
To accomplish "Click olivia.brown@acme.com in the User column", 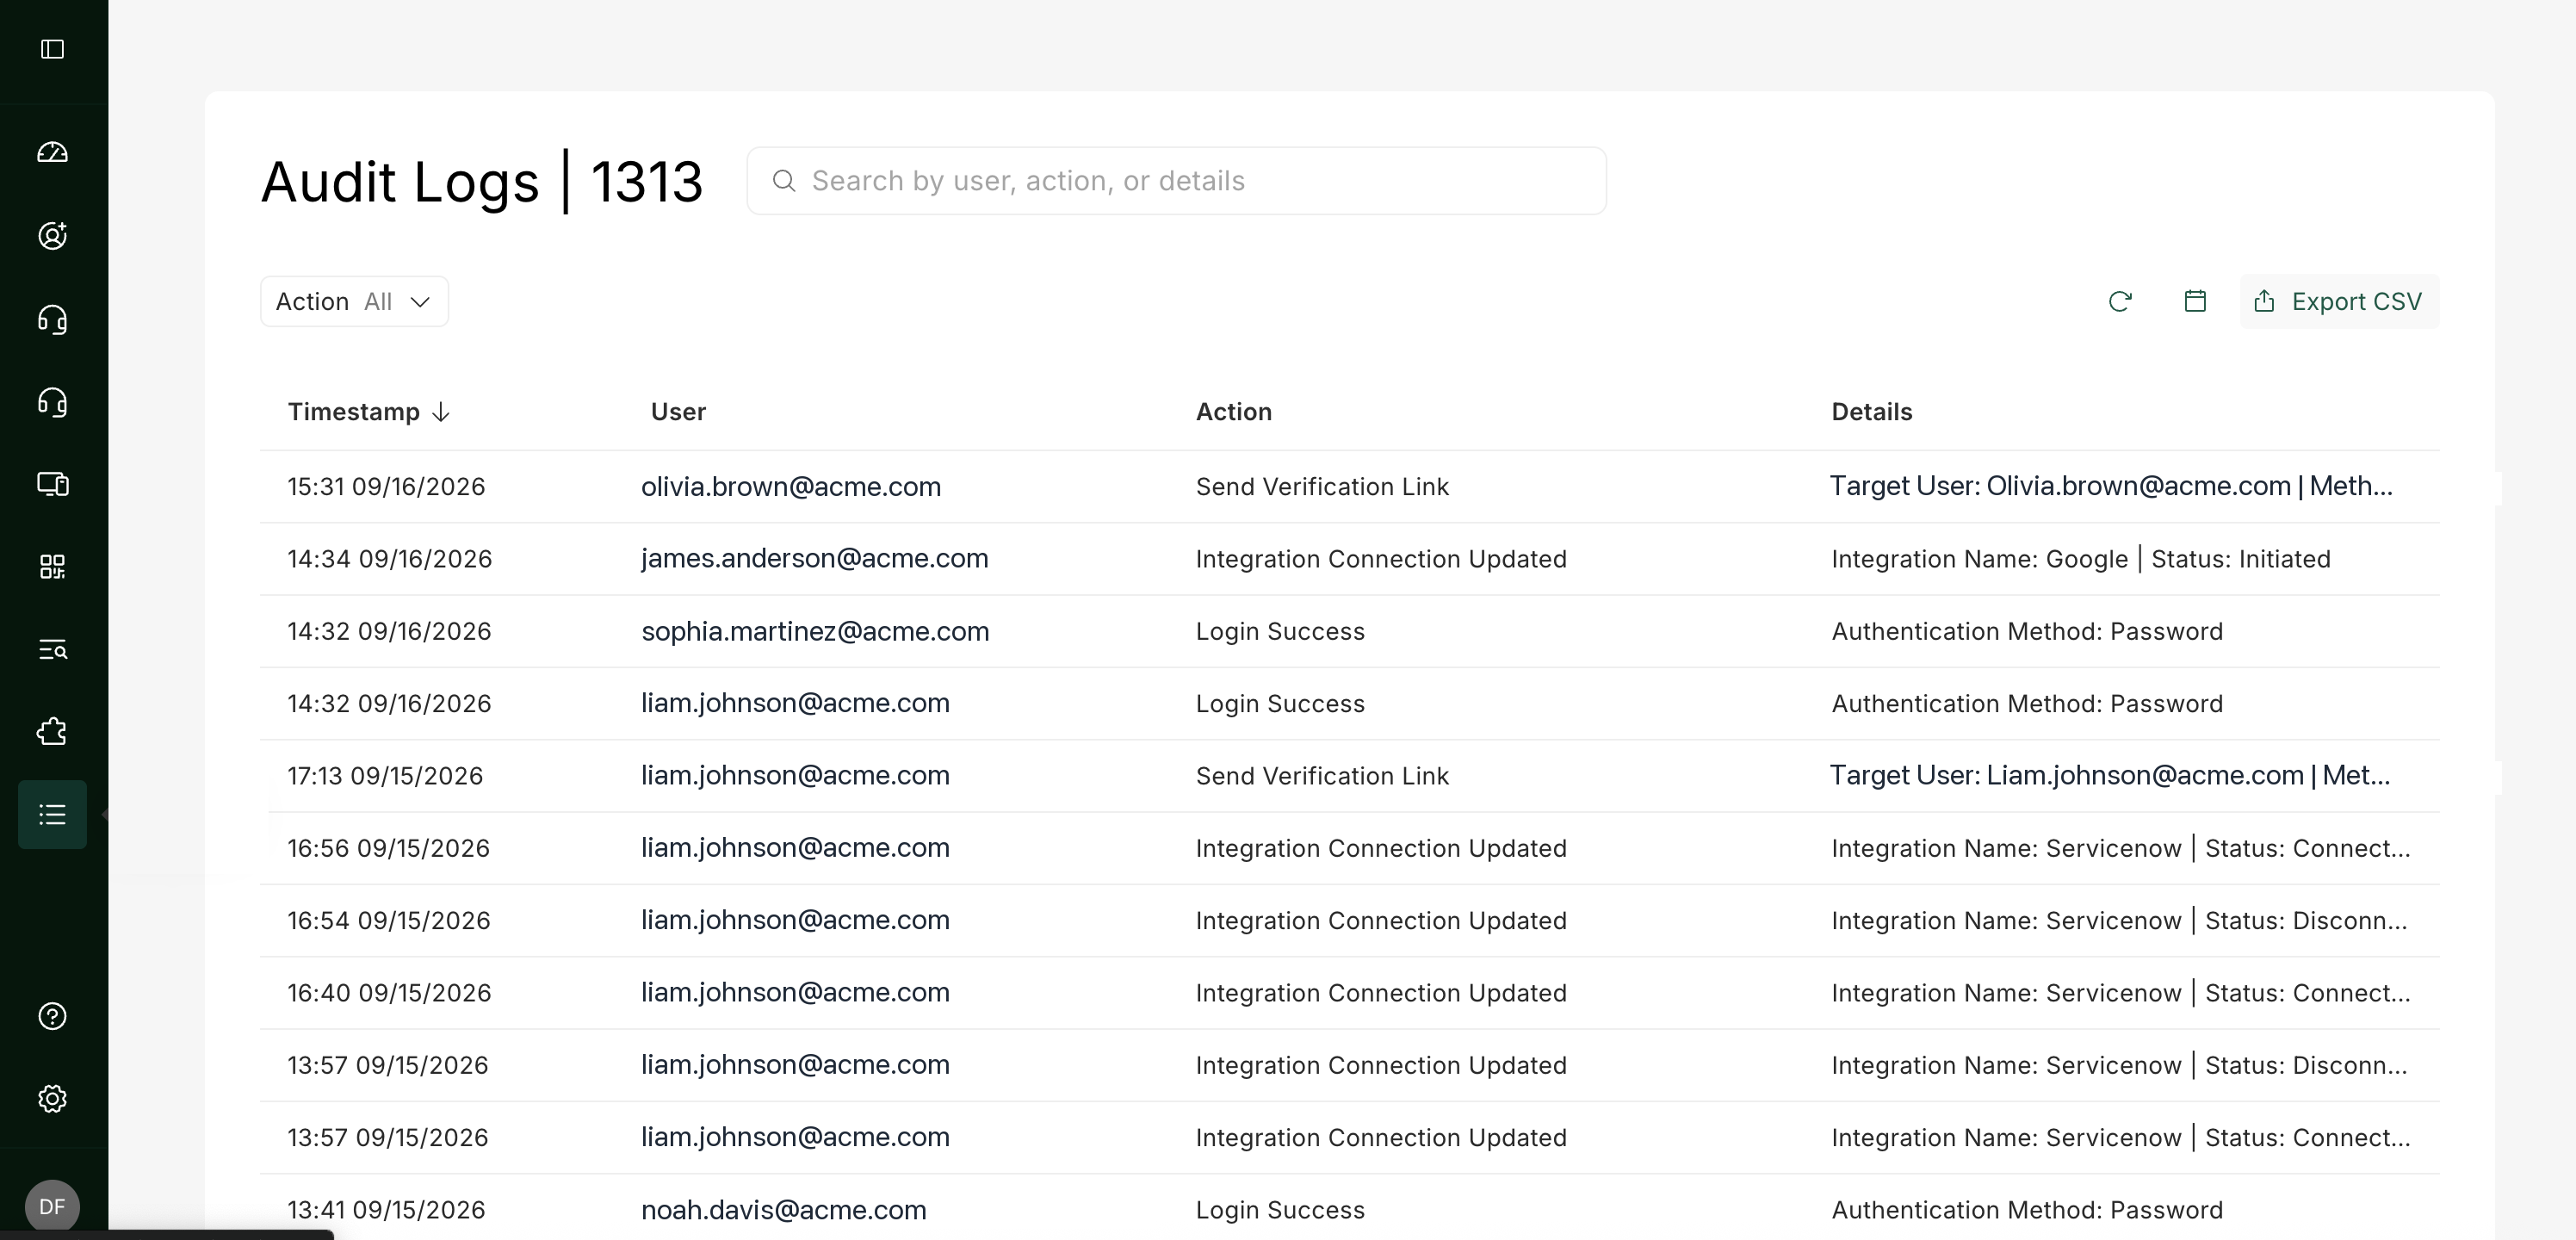I will point(791,487).
